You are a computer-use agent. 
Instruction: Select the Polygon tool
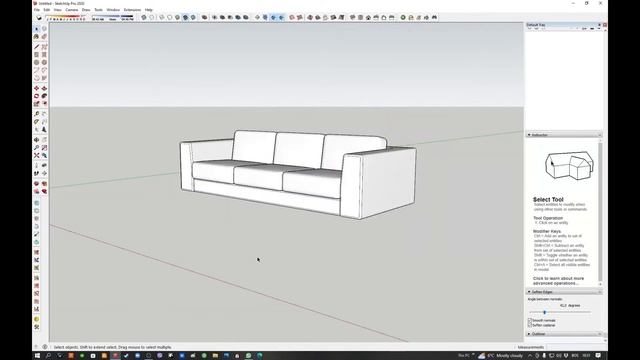click(44, 62)
